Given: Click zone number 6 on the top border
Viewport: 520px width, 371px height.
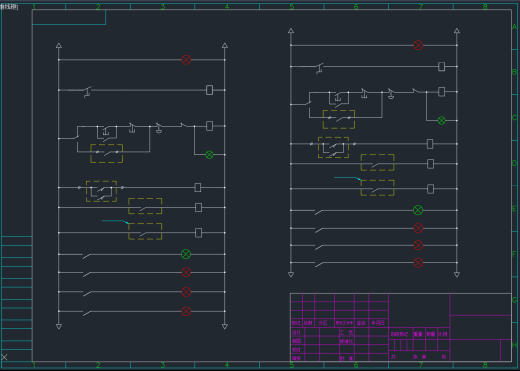Looking at the screenshot, I should [x=356, y=7].
